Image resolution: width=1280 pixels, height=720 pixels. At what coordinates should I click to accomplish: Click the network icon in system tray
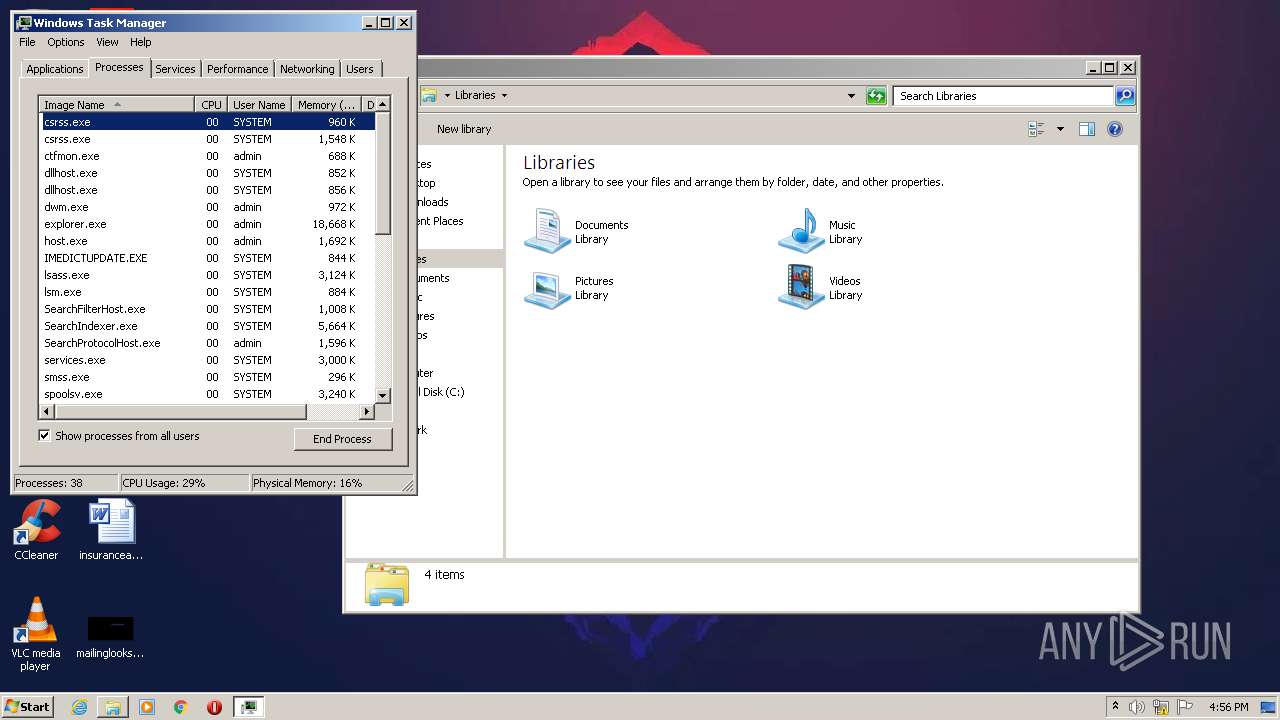coord(1161,707)
